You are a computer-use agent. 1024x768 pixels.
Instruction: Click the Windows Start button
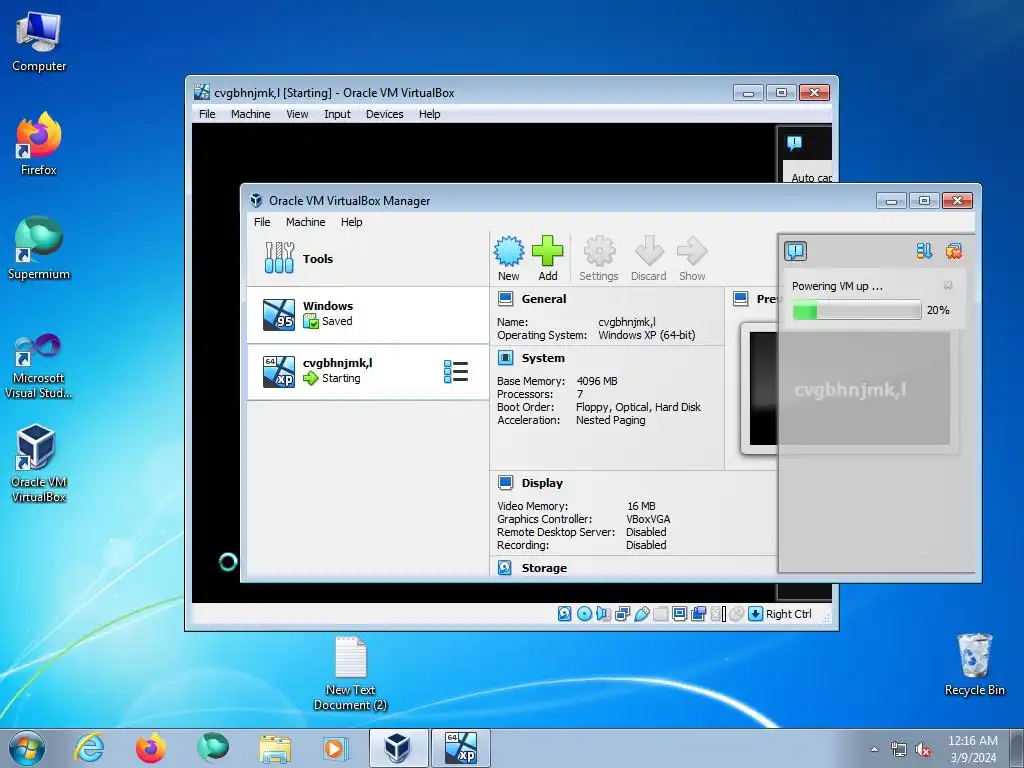(27, 748)
